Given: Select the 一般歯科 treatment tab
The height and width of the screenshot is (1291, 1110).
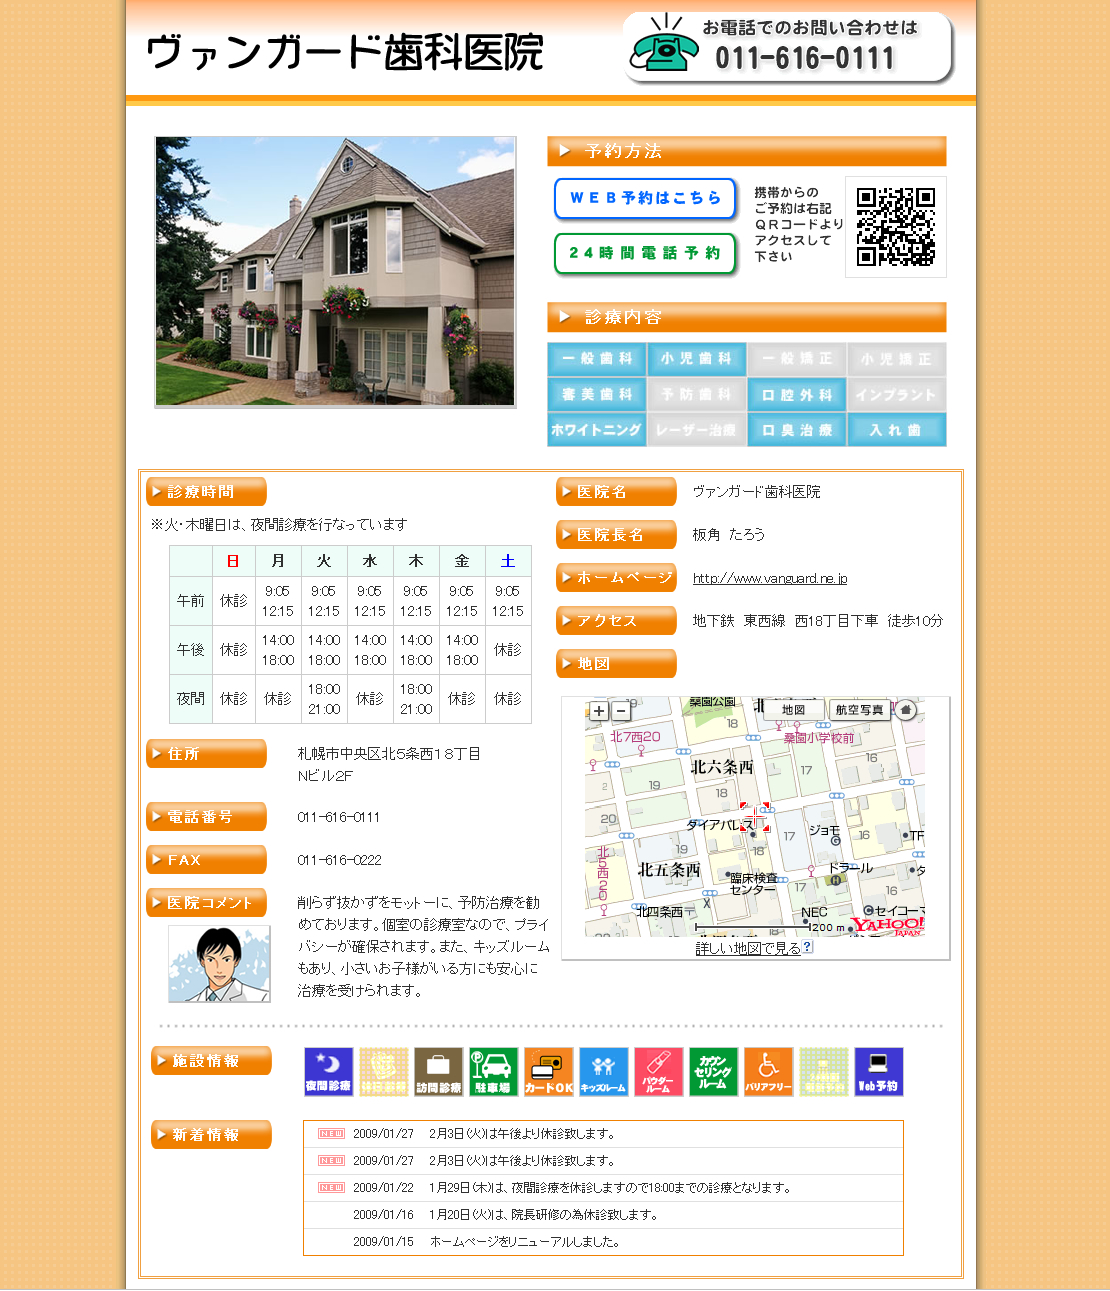Looking at the screenshot, I should (x=597, y=359).
